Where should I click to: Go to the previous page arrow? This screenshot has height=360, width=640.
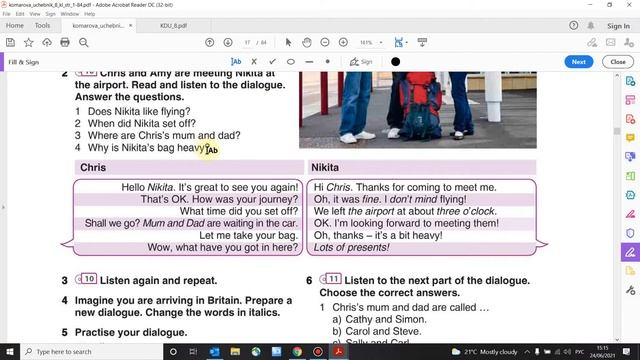coord(210,42)
